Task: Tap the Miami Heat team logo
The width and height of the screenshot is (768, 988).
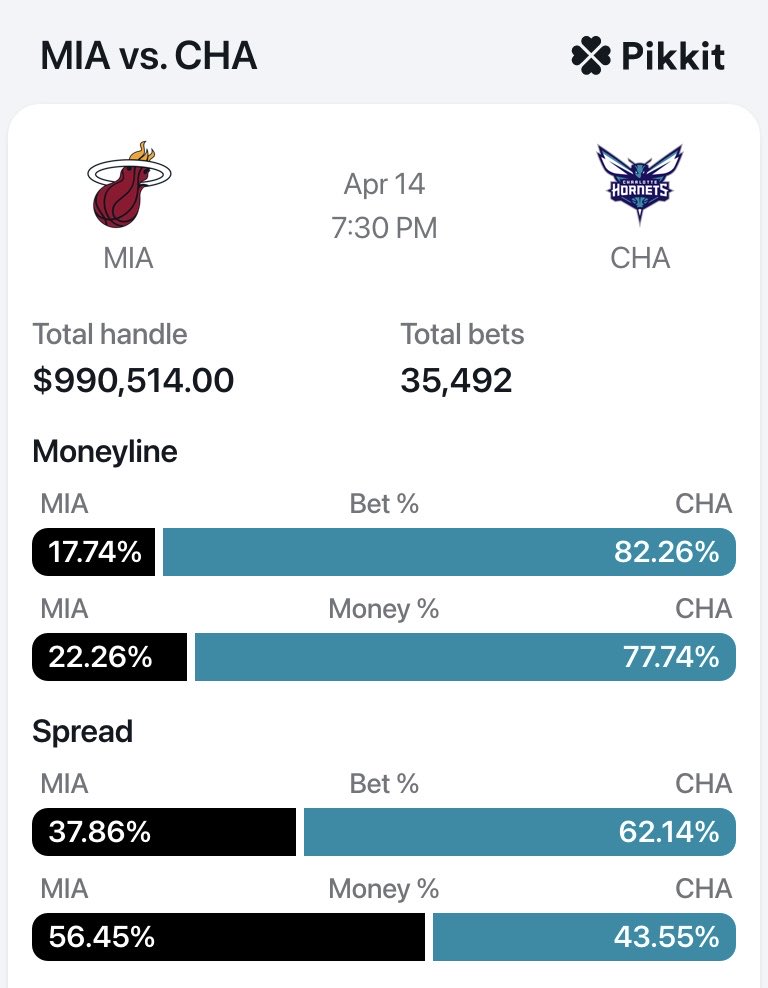Action: tap(128, 186)
